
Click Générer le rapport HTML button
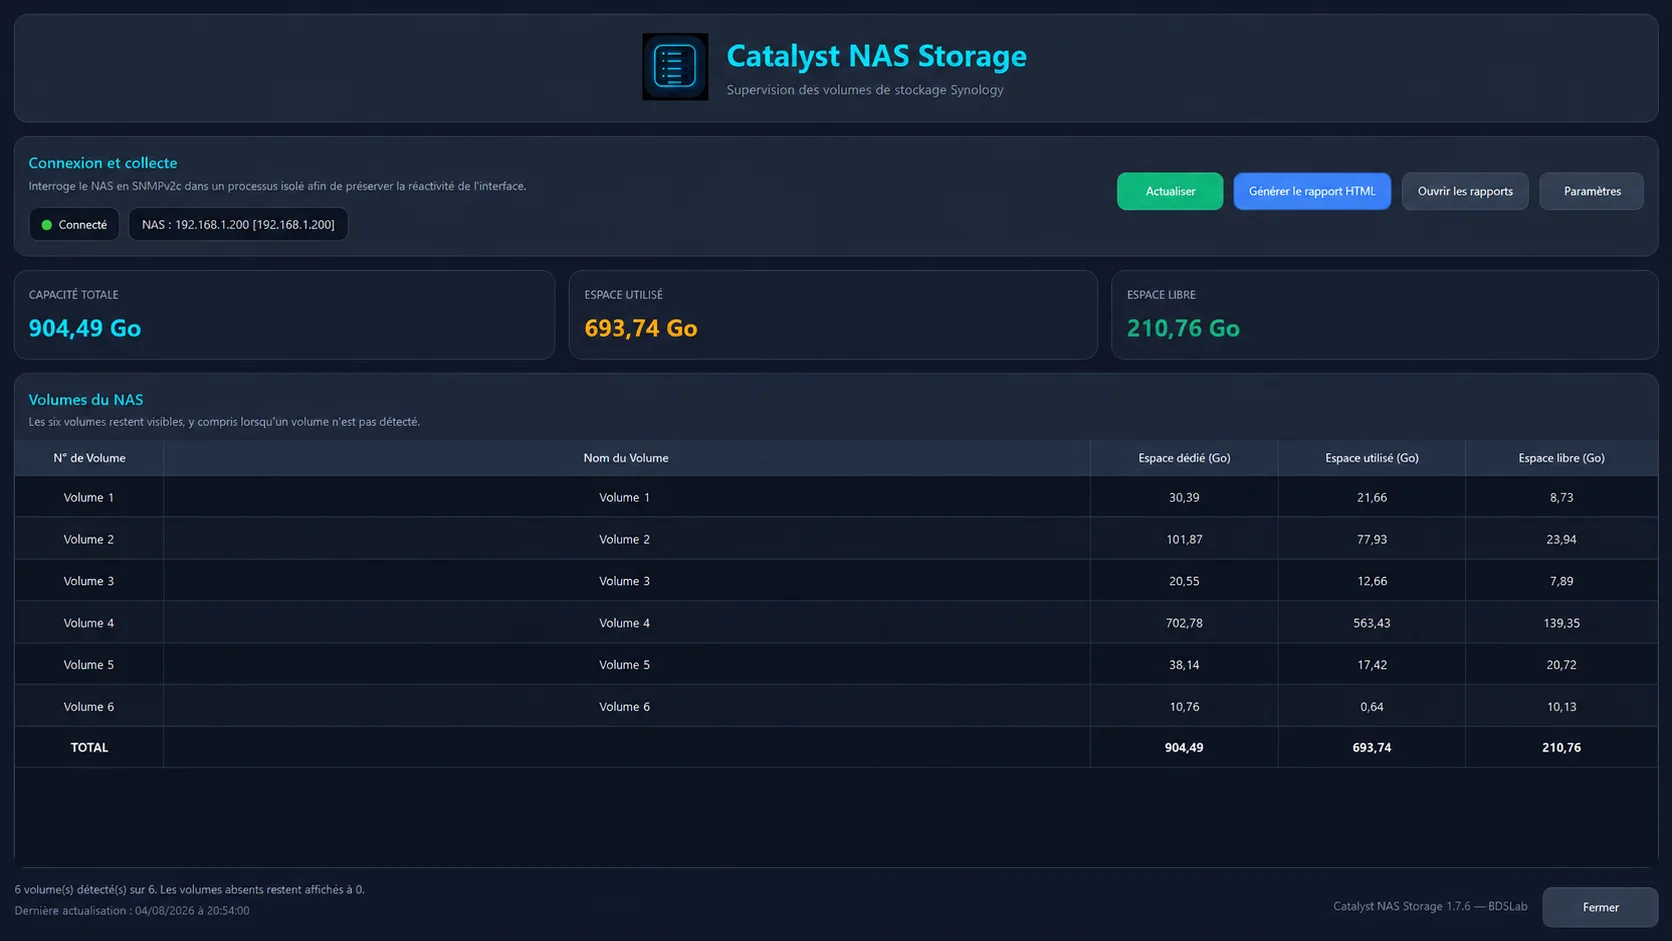point(1312,191)
